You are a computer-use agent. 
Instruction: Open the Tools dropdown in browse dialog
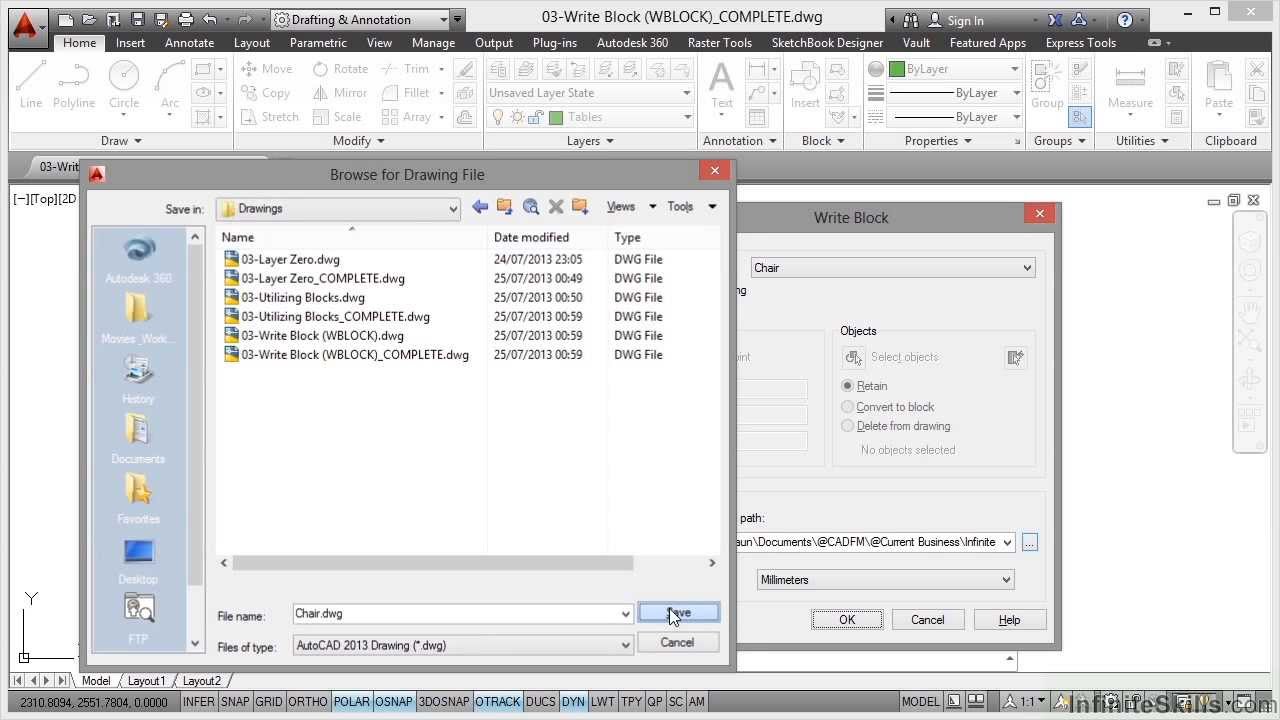[692, 207]
